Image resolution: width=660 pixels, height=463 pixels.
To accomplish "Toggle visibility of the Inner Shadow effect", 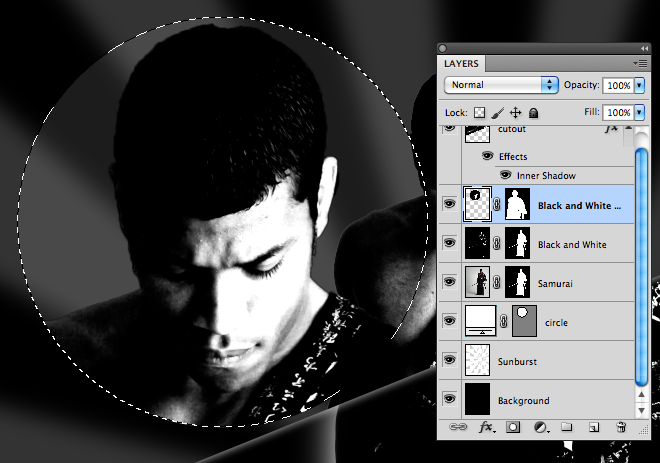I will [506, 175].
